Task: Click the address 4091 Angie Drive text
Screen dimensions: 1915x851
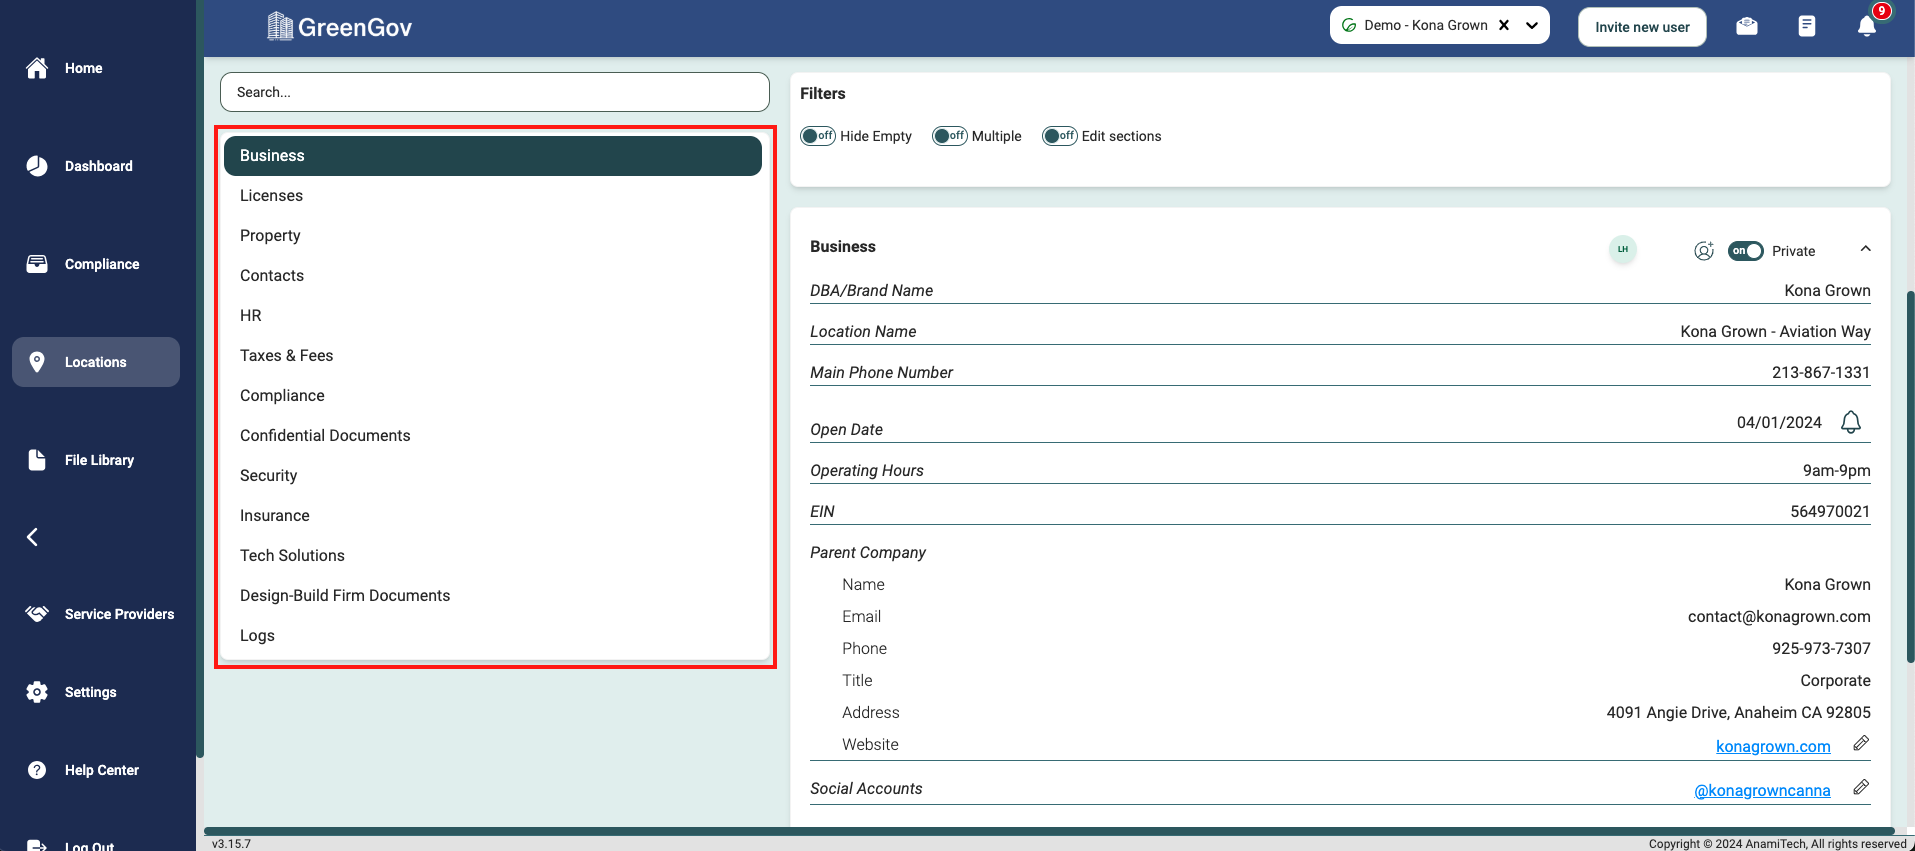Action: [1738, 712]
